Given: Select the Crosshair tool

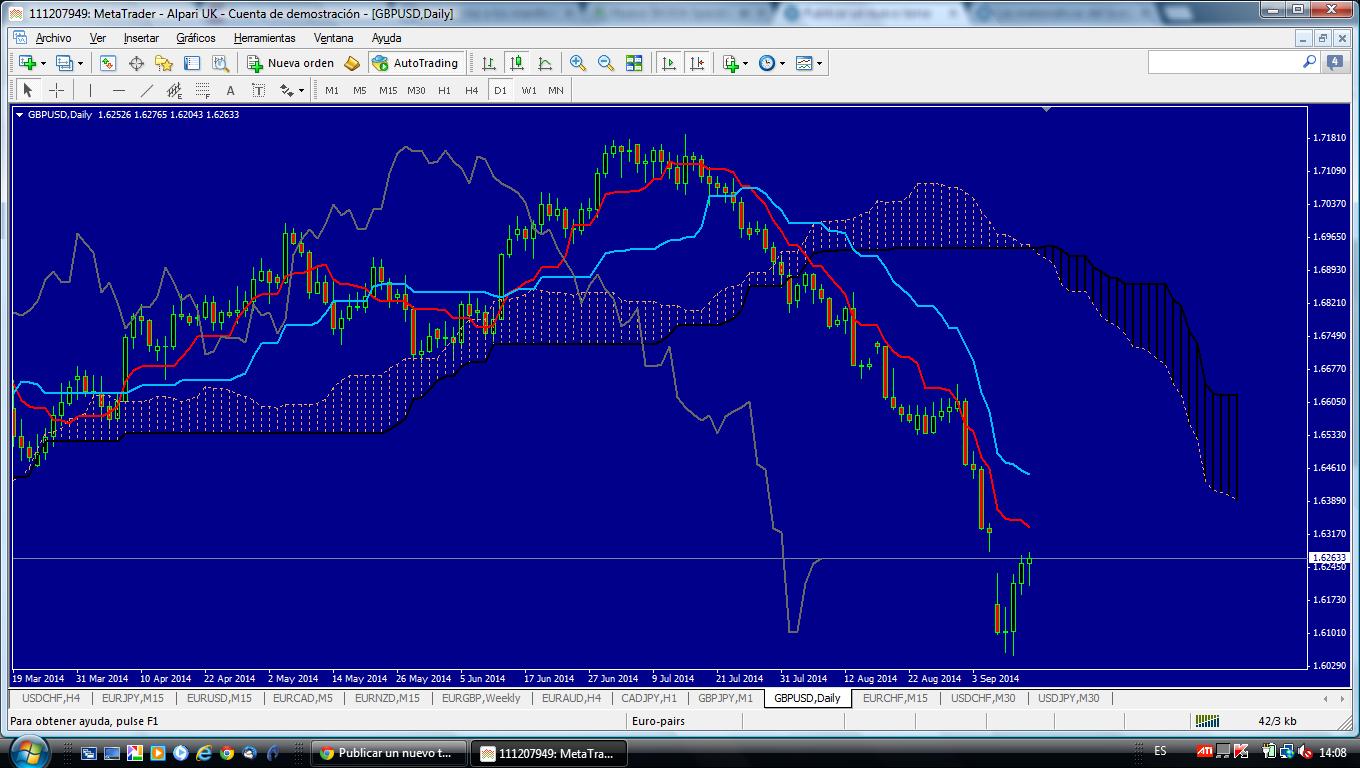Looking at the screenshot, I should point(56,90).
